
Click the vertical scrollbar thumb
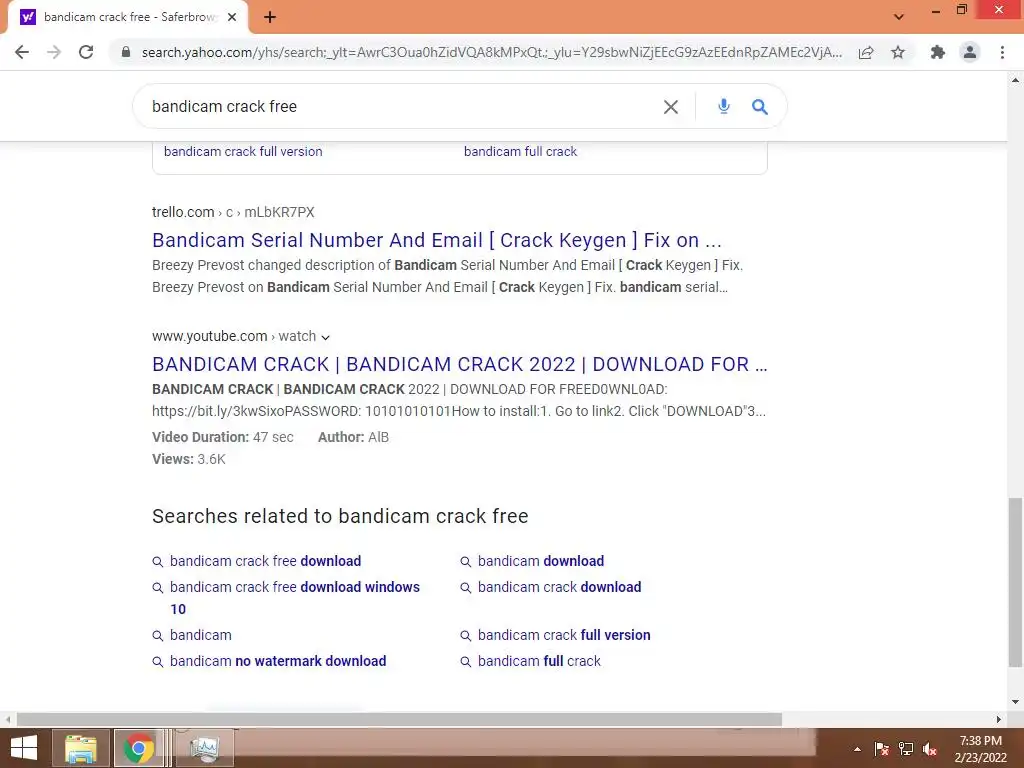[1015, 582]
